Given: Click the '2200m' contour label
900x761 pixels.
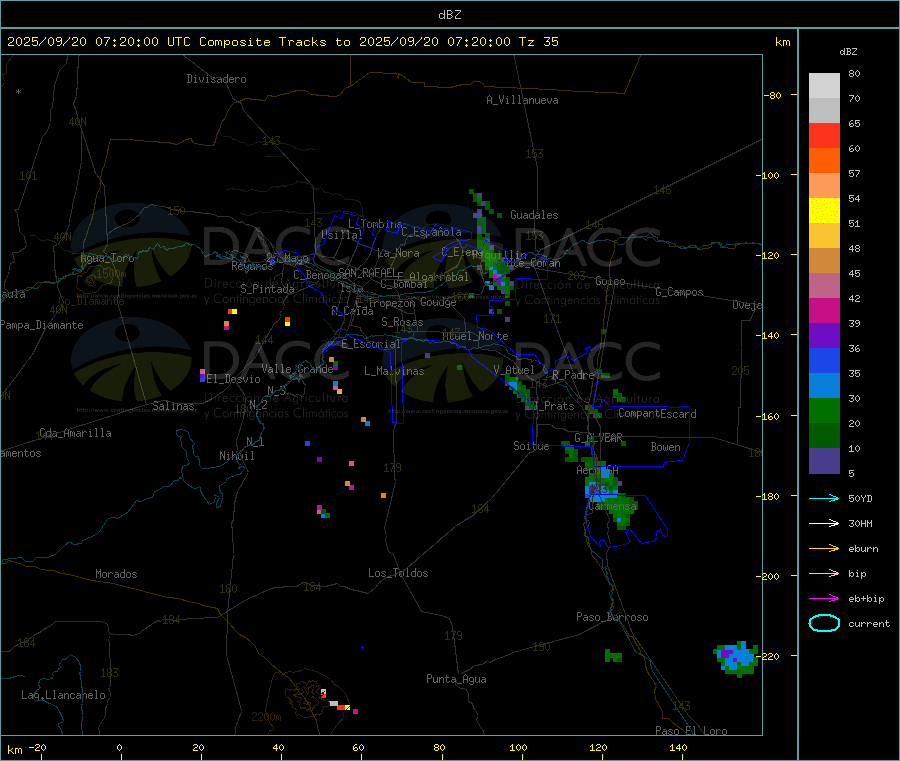Looking at the screenshot, I should pyautogui.click(x=266, y=717).
